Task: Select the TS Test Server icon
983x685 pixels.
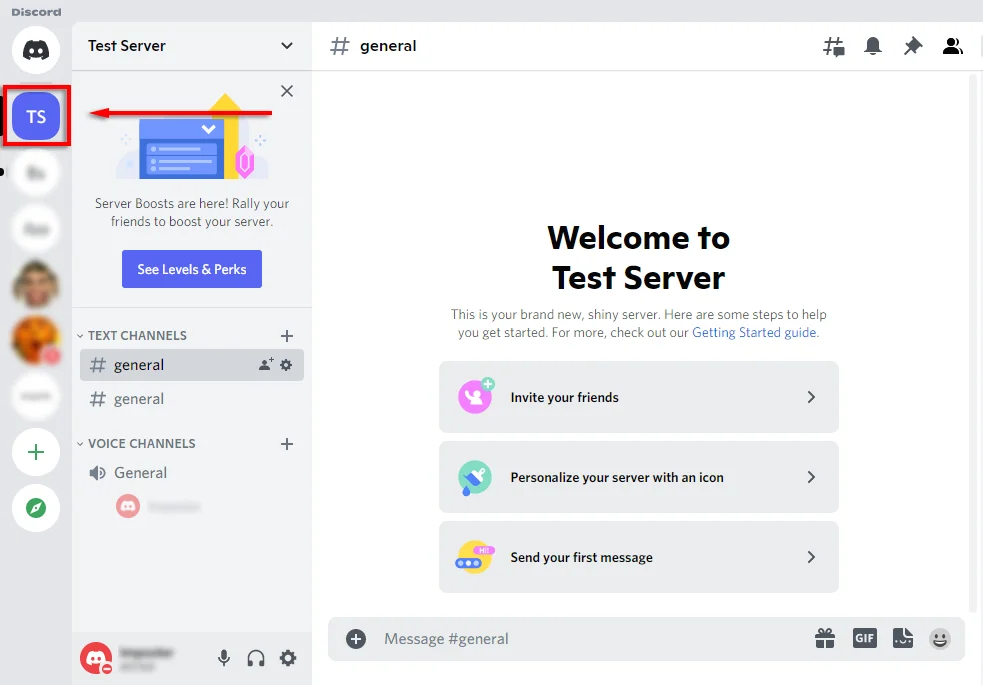Action: click(x=36, y=117)
